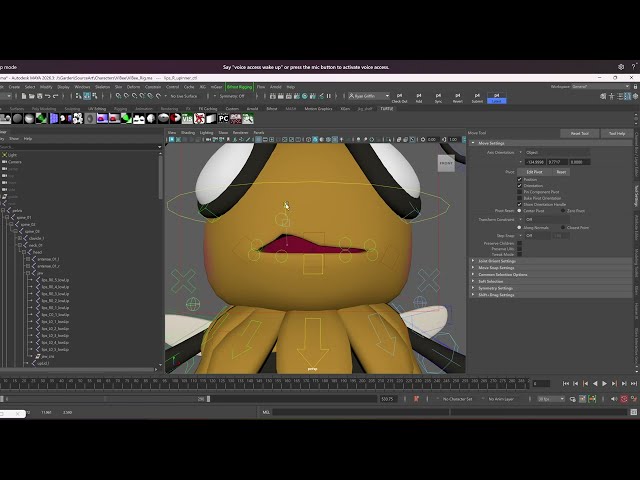Select the Zero Pivot radio button
Viewport: 640px width, 480px height.
[x=563, y=211]
